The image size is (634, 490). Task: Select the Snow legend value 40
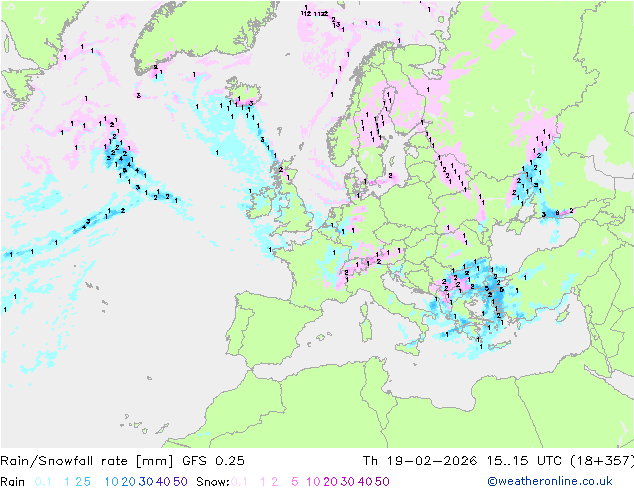365,482
